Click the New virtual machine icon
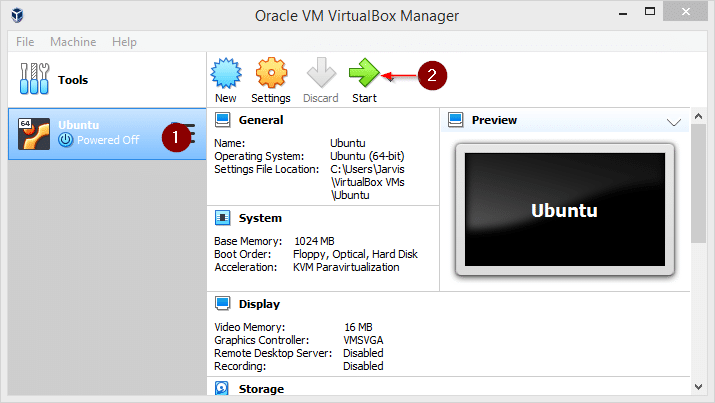This screenshot has width=715, height=403. point(225,75)
